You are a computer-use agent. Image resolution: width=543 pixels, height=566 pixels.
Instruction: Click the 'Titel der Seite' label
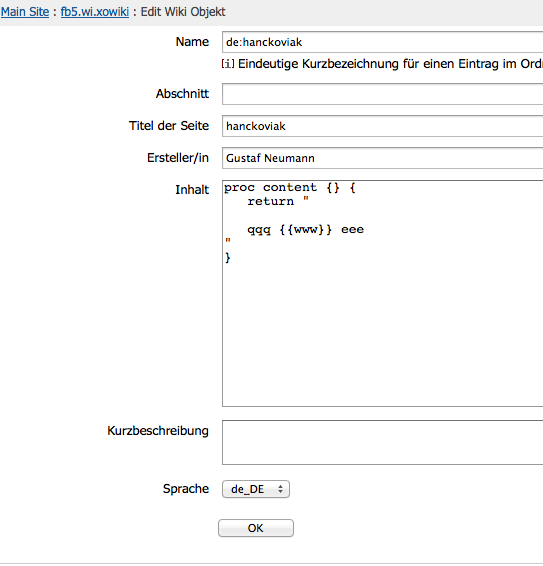coord(169,126)
